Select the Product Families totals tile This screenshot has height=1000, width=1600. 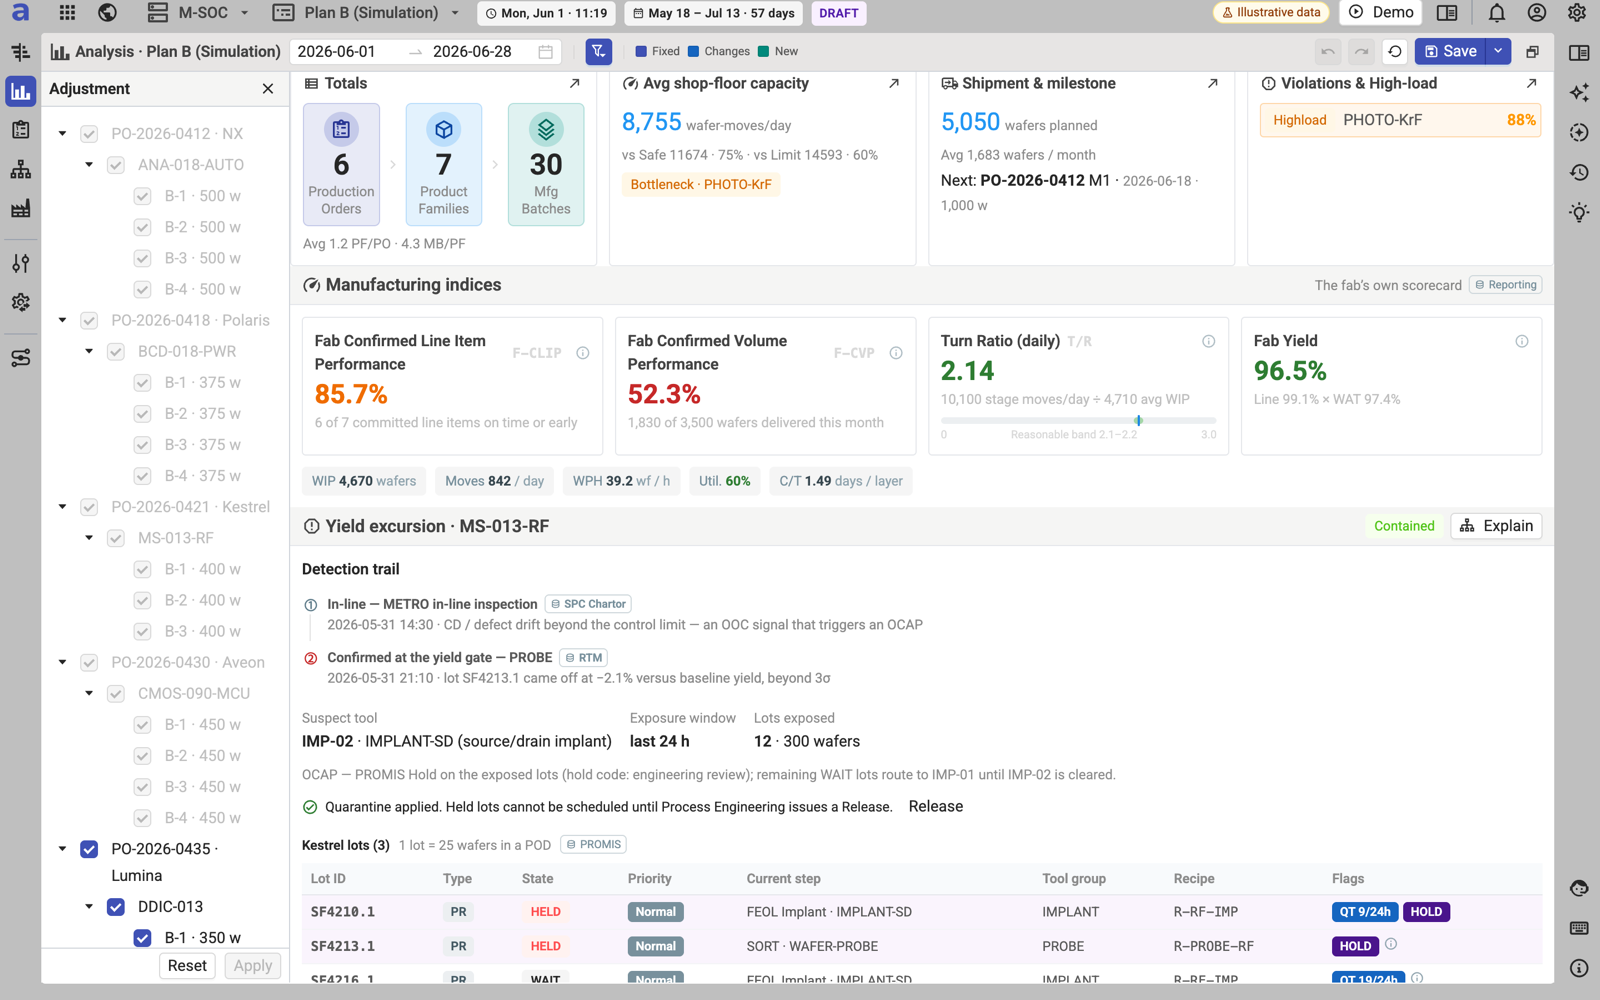click(444, 165)
